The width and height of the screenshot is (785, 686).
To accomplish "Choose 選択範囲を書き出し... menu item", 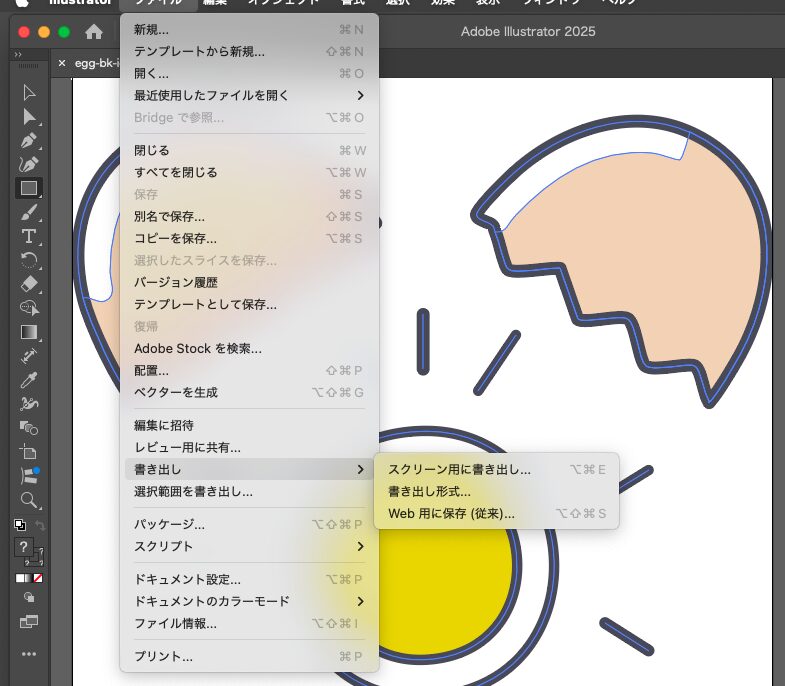I will [x=249, y=491].
